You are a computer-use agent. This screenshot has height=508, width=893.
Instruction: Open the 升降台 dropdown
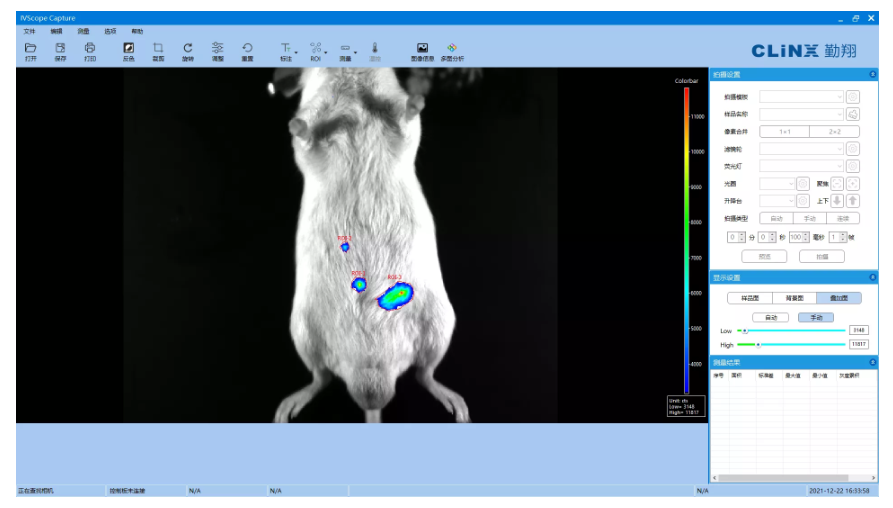(x=777, y=201)
